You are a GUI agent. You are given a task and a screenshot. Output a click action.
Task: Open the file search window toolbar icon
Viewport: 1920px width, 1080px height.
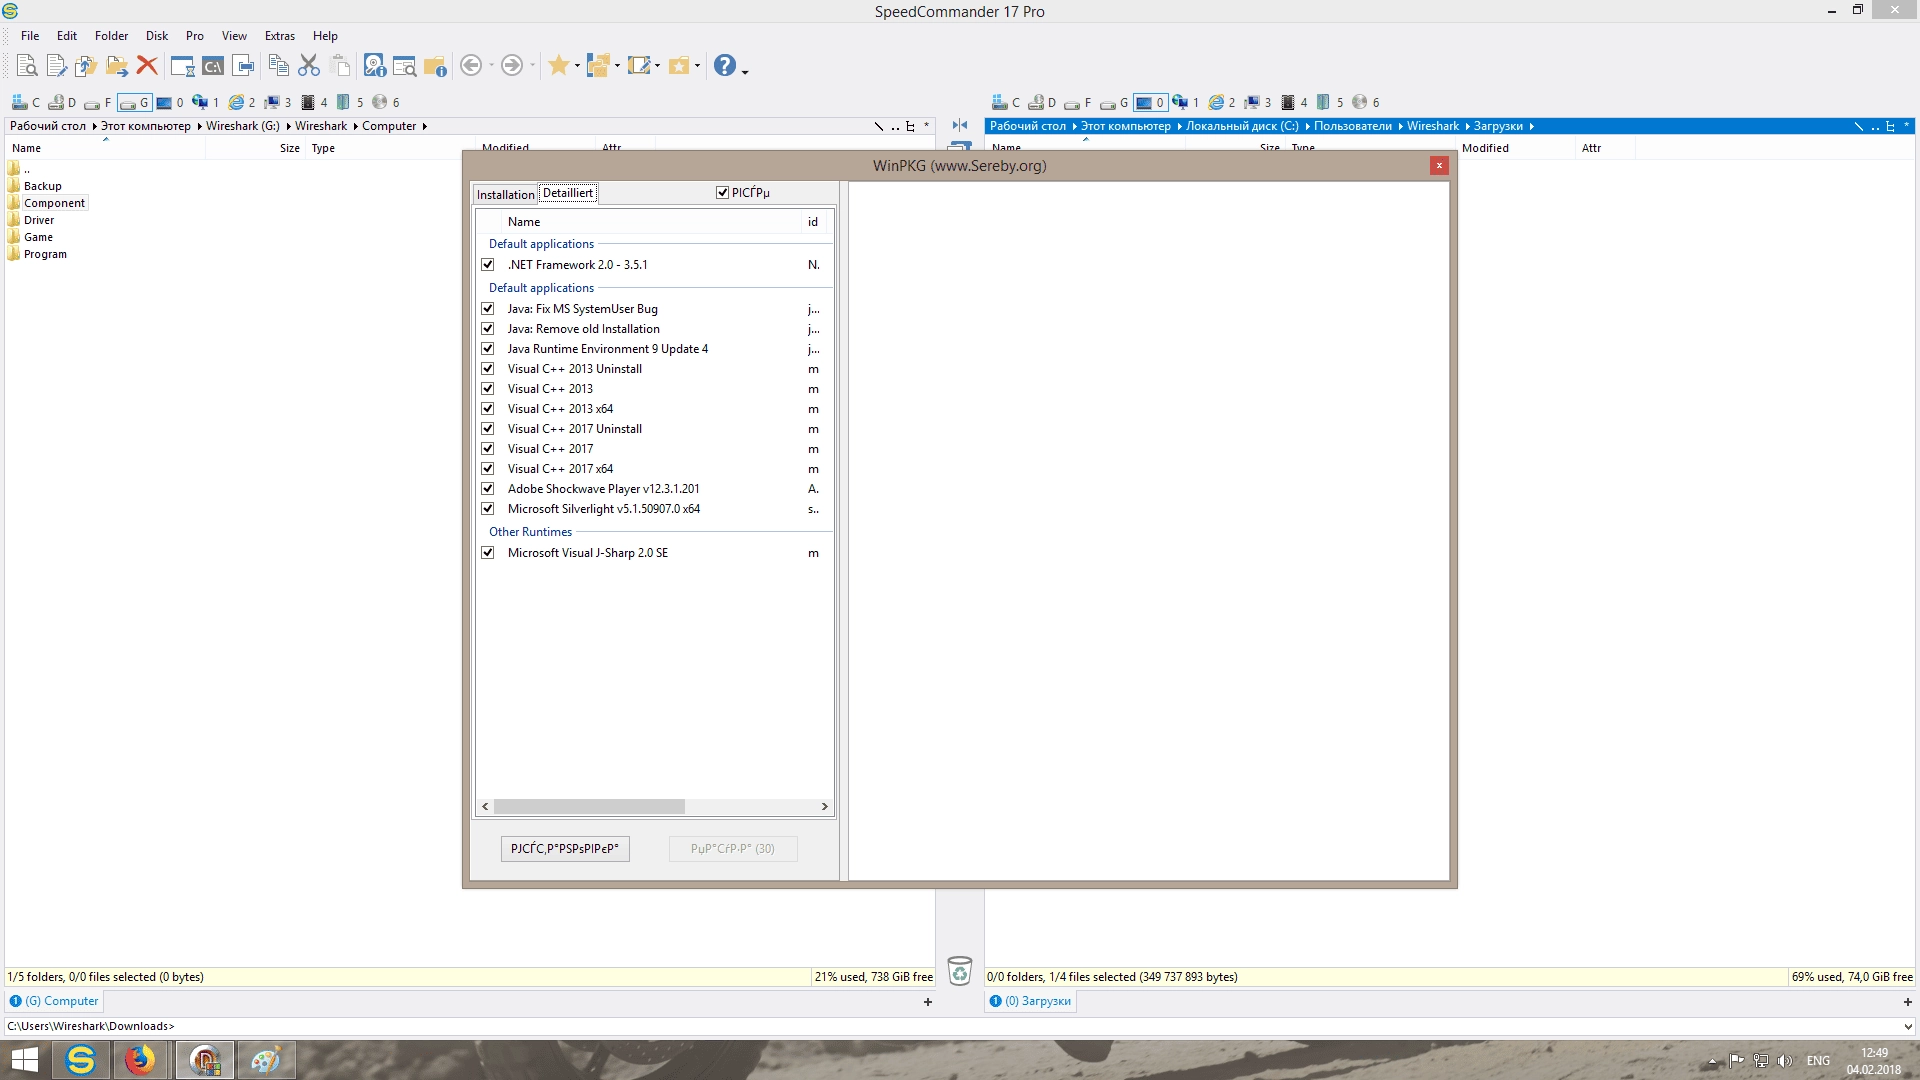pos(404,66)
